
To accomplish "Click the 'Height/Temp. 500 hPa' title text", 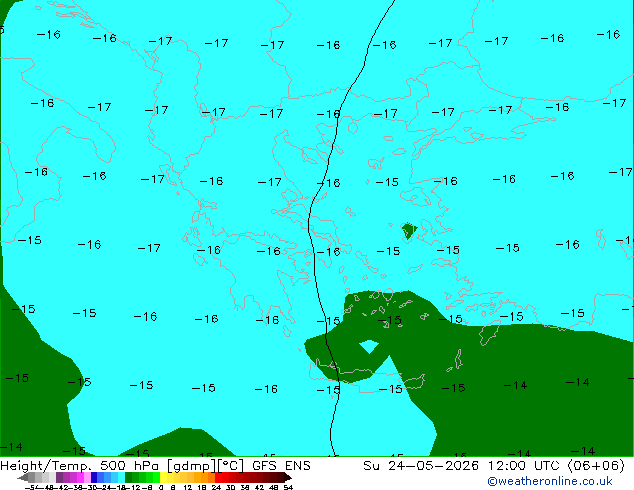I will (79, 466).
